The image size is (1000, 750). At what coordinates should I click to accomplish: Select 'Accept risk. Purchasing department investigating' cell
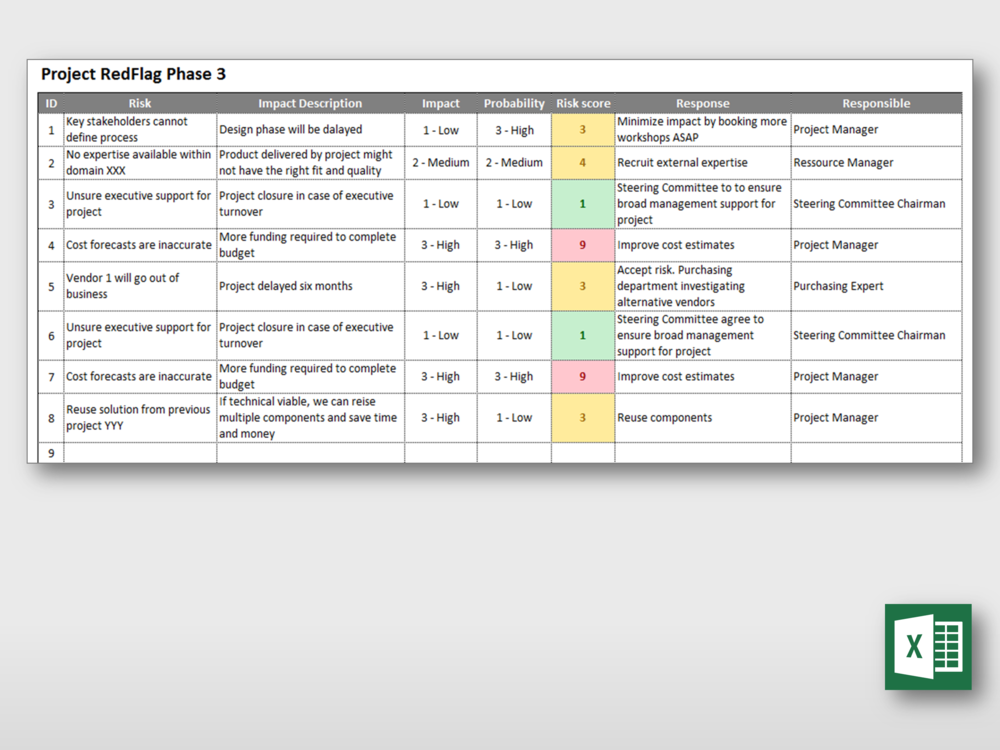click(703, 286)
